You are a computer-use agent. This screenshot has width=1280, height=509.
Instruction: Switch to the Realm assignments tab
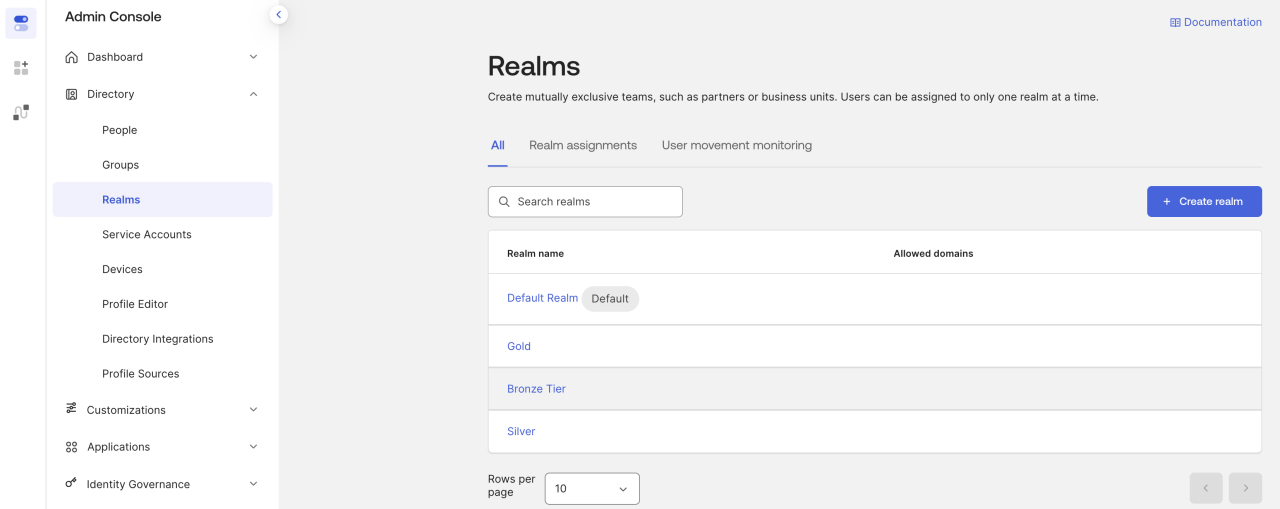tap(582, 145)
